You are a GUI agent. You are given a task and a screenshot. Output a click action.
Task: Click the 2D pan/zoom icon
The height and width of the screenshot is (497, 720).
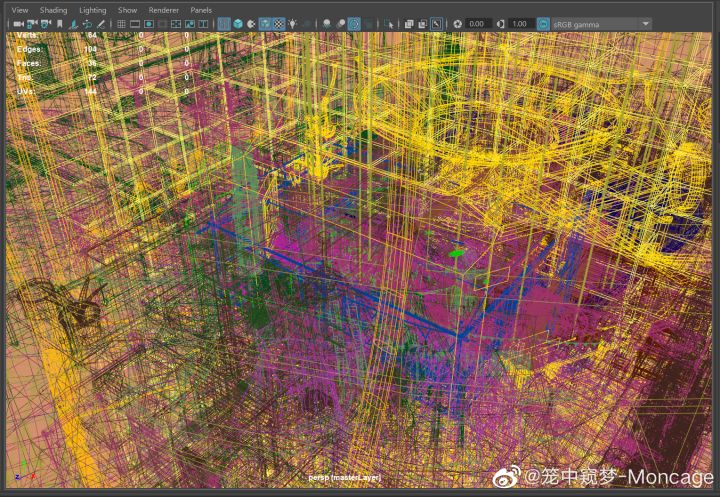tap(86, 24)
